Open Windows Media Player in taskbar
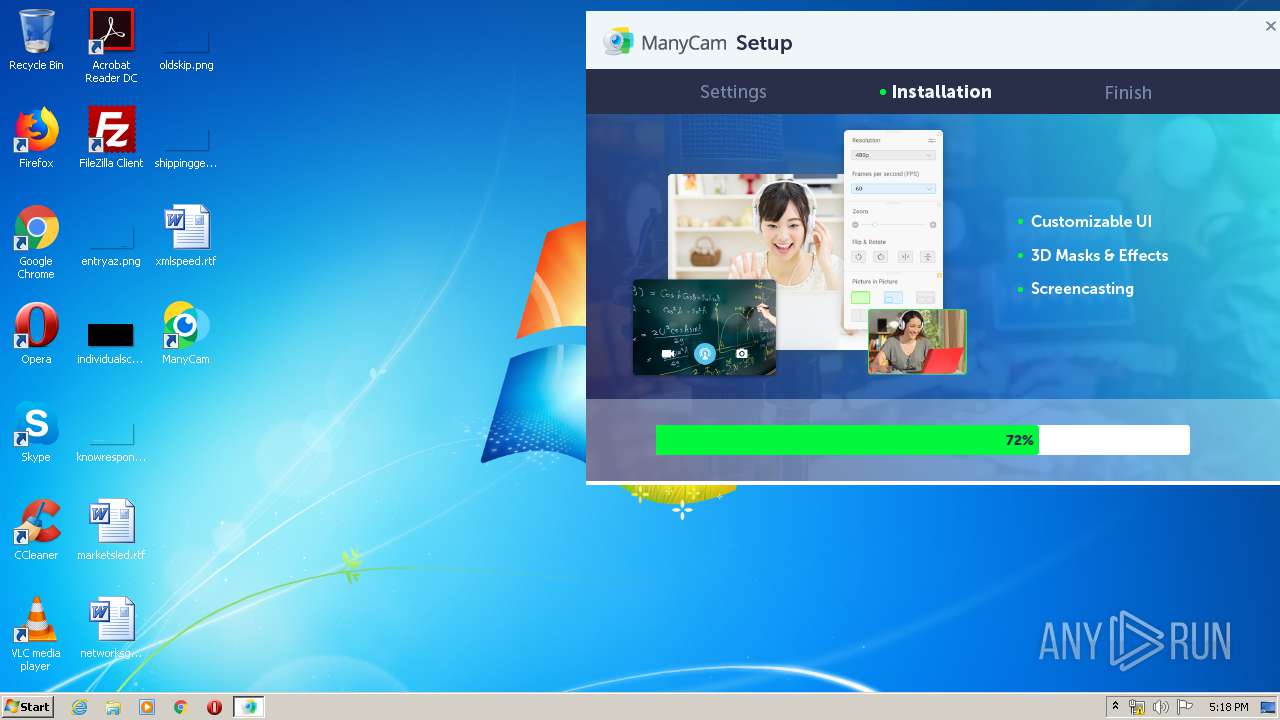1280x720 pixels. [147, 707]
